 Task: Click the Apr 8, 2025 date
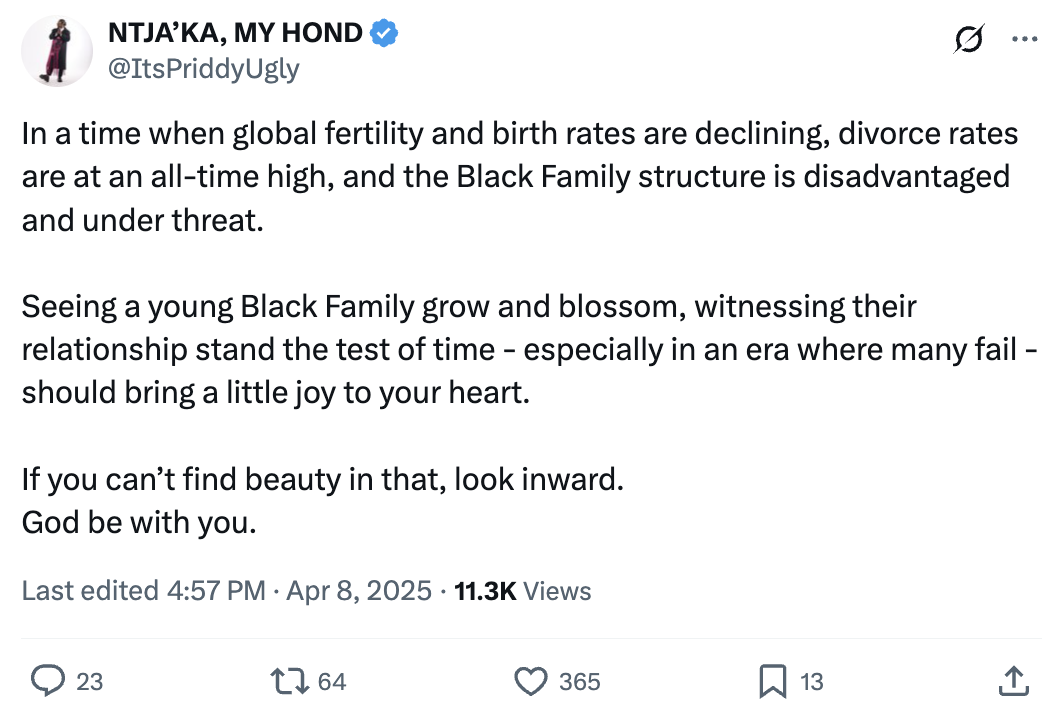tap(359, 591)
